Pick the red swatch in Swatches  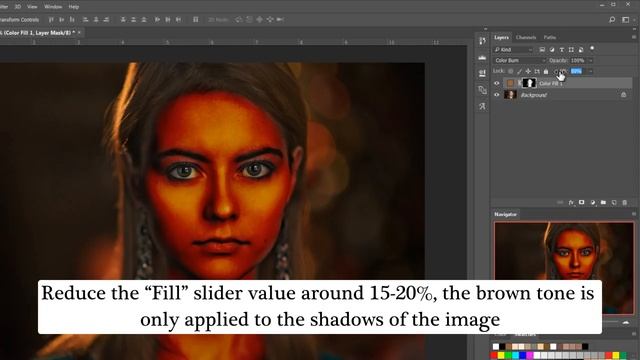click(494, 356)
